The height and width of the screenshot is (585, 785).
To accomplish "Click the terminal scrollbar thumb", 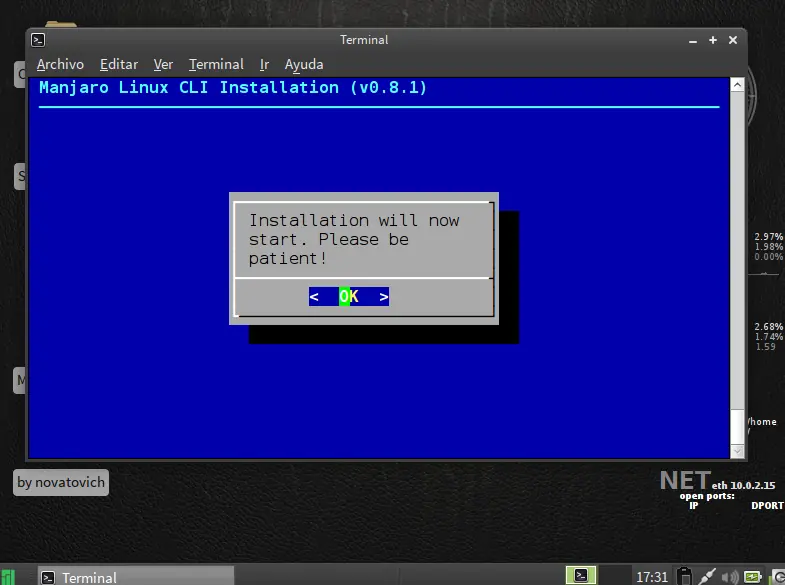I will [737, 426].
